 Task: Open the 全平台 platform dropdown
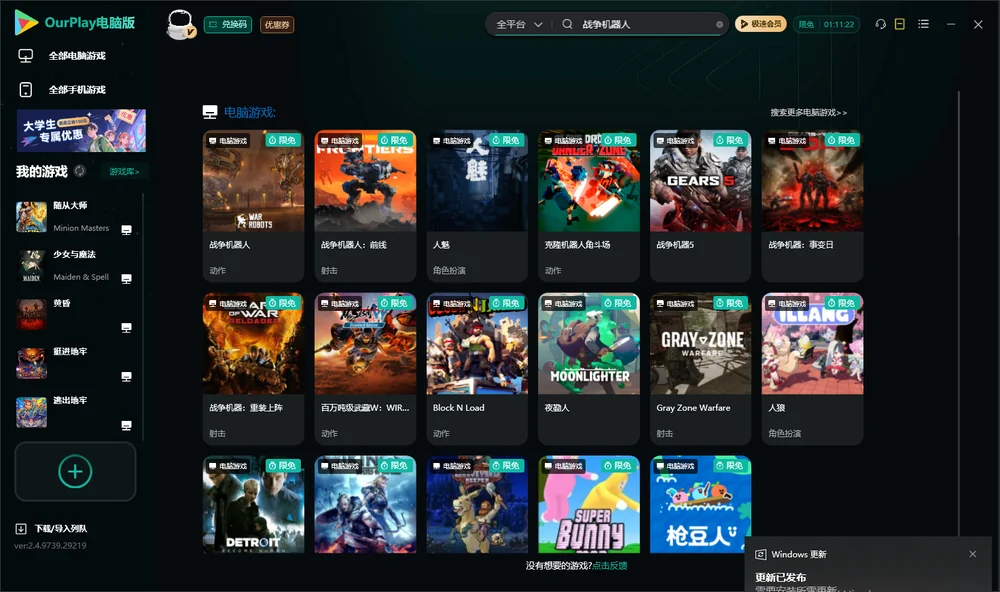coord(519,24)
